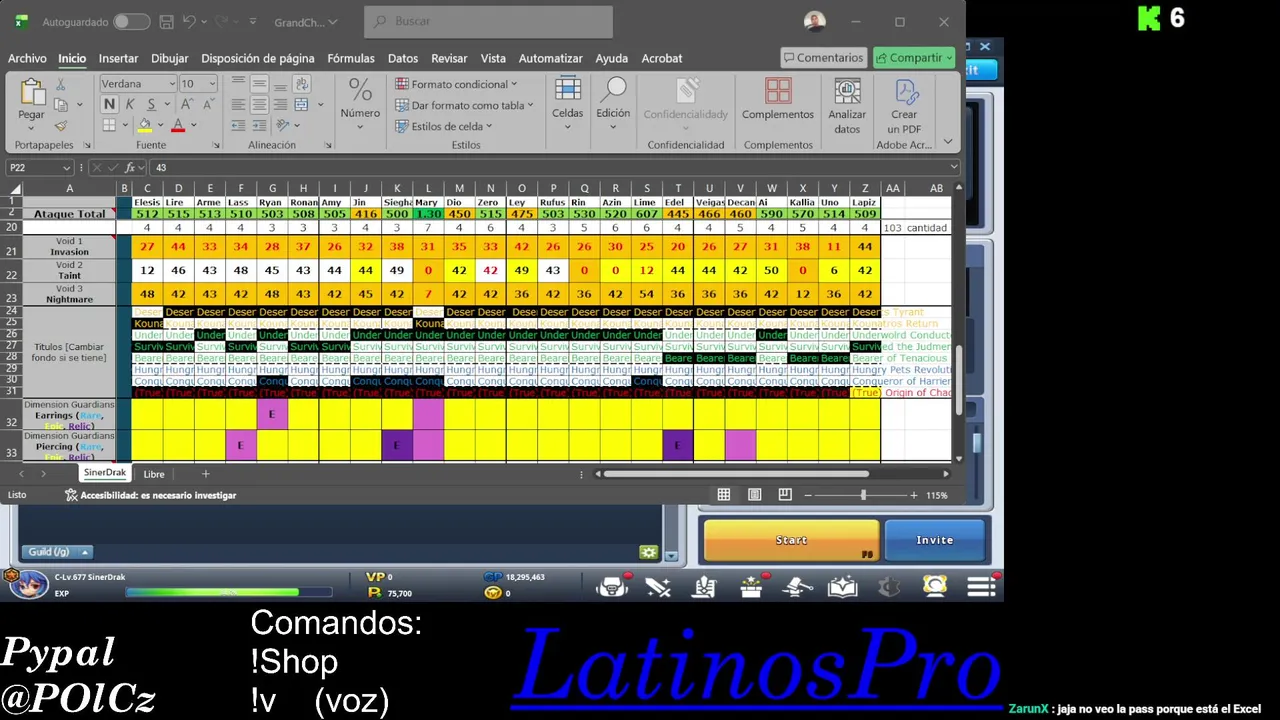Switch to Page Break Preview icon
Screen dimensions: 1280x720
785,495
